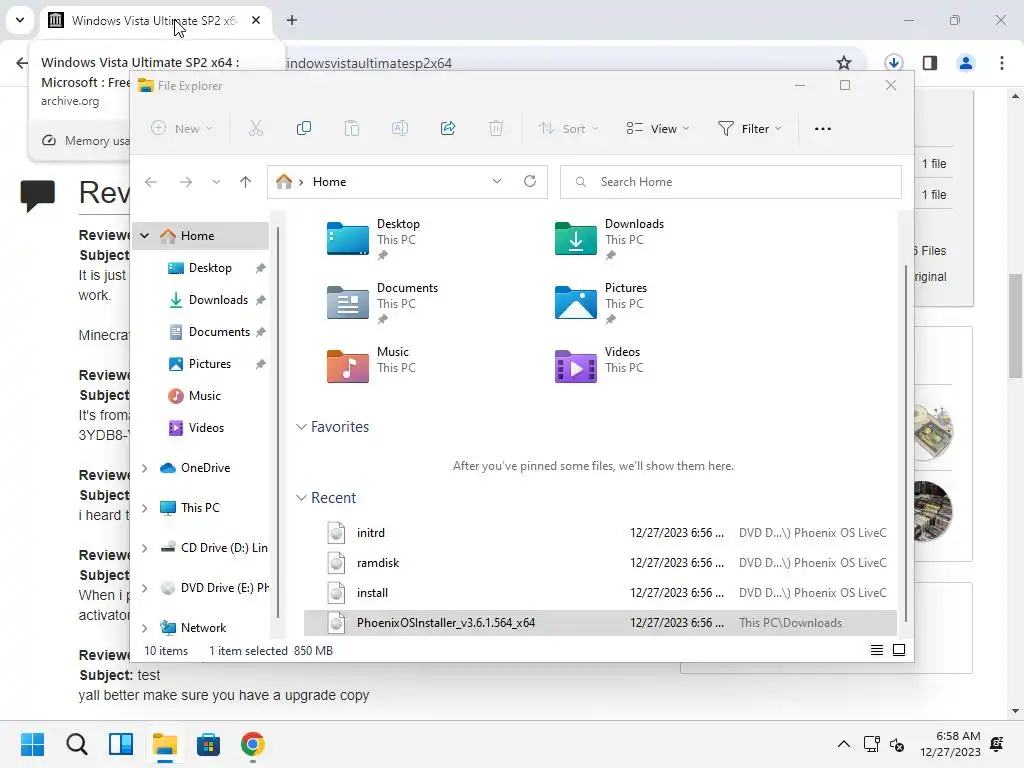Open the Chrome tab search dropdown arrow
Screen dimensions: 1024x768
coord(20,20)
